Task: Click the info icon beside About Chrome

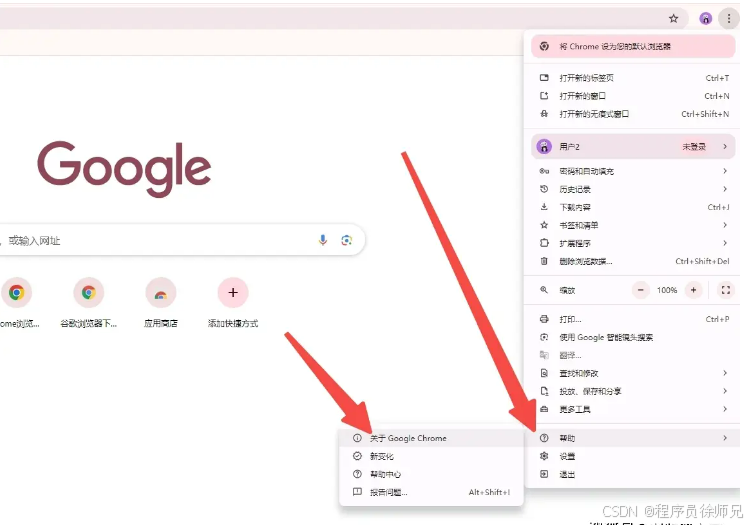Action: 357,438
